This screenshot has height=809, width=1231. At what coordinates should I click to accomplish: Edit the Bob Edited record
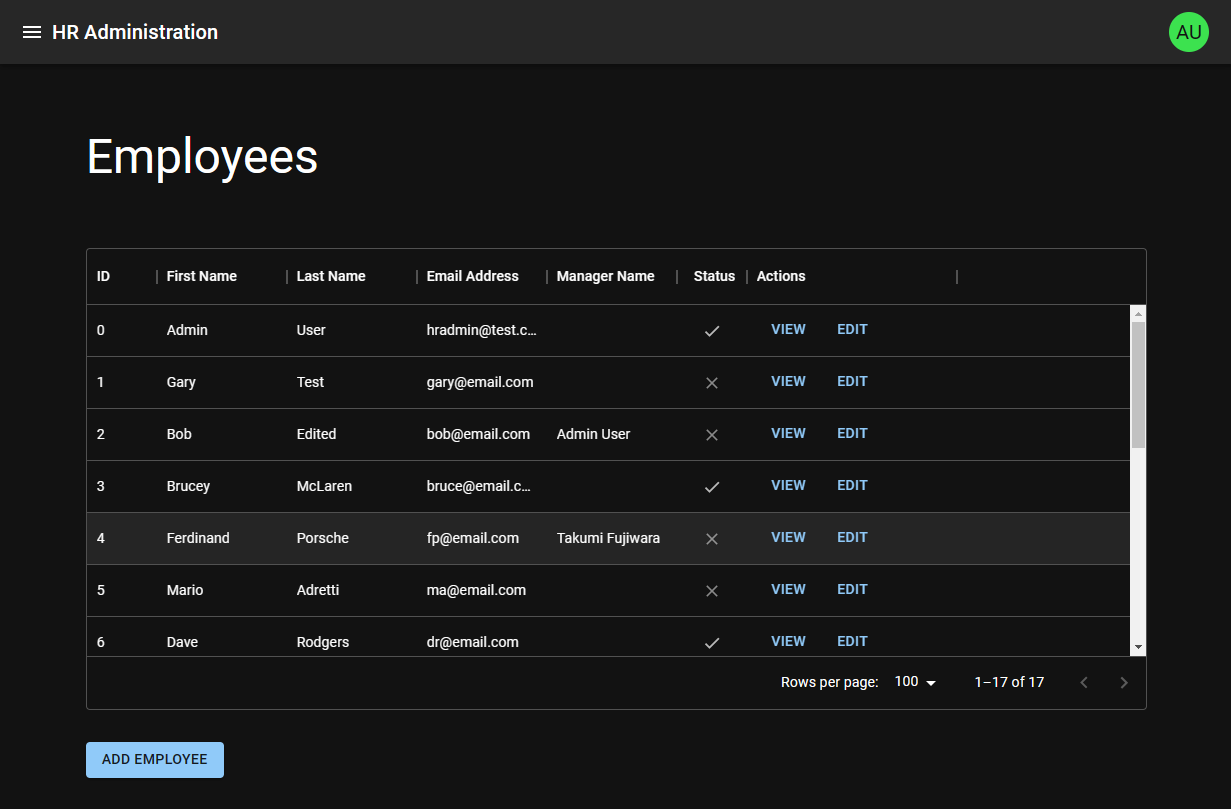(x=852, y=433)
